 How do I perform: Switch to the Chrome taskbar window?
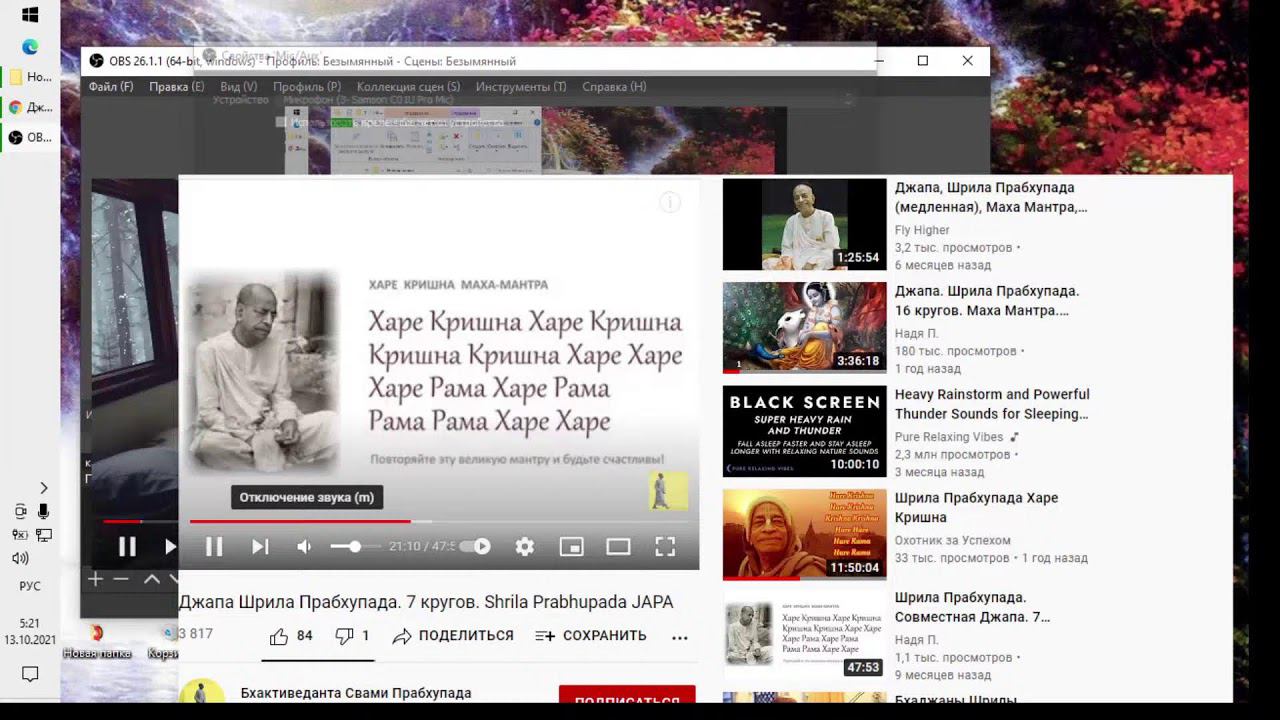coord(30,107)
